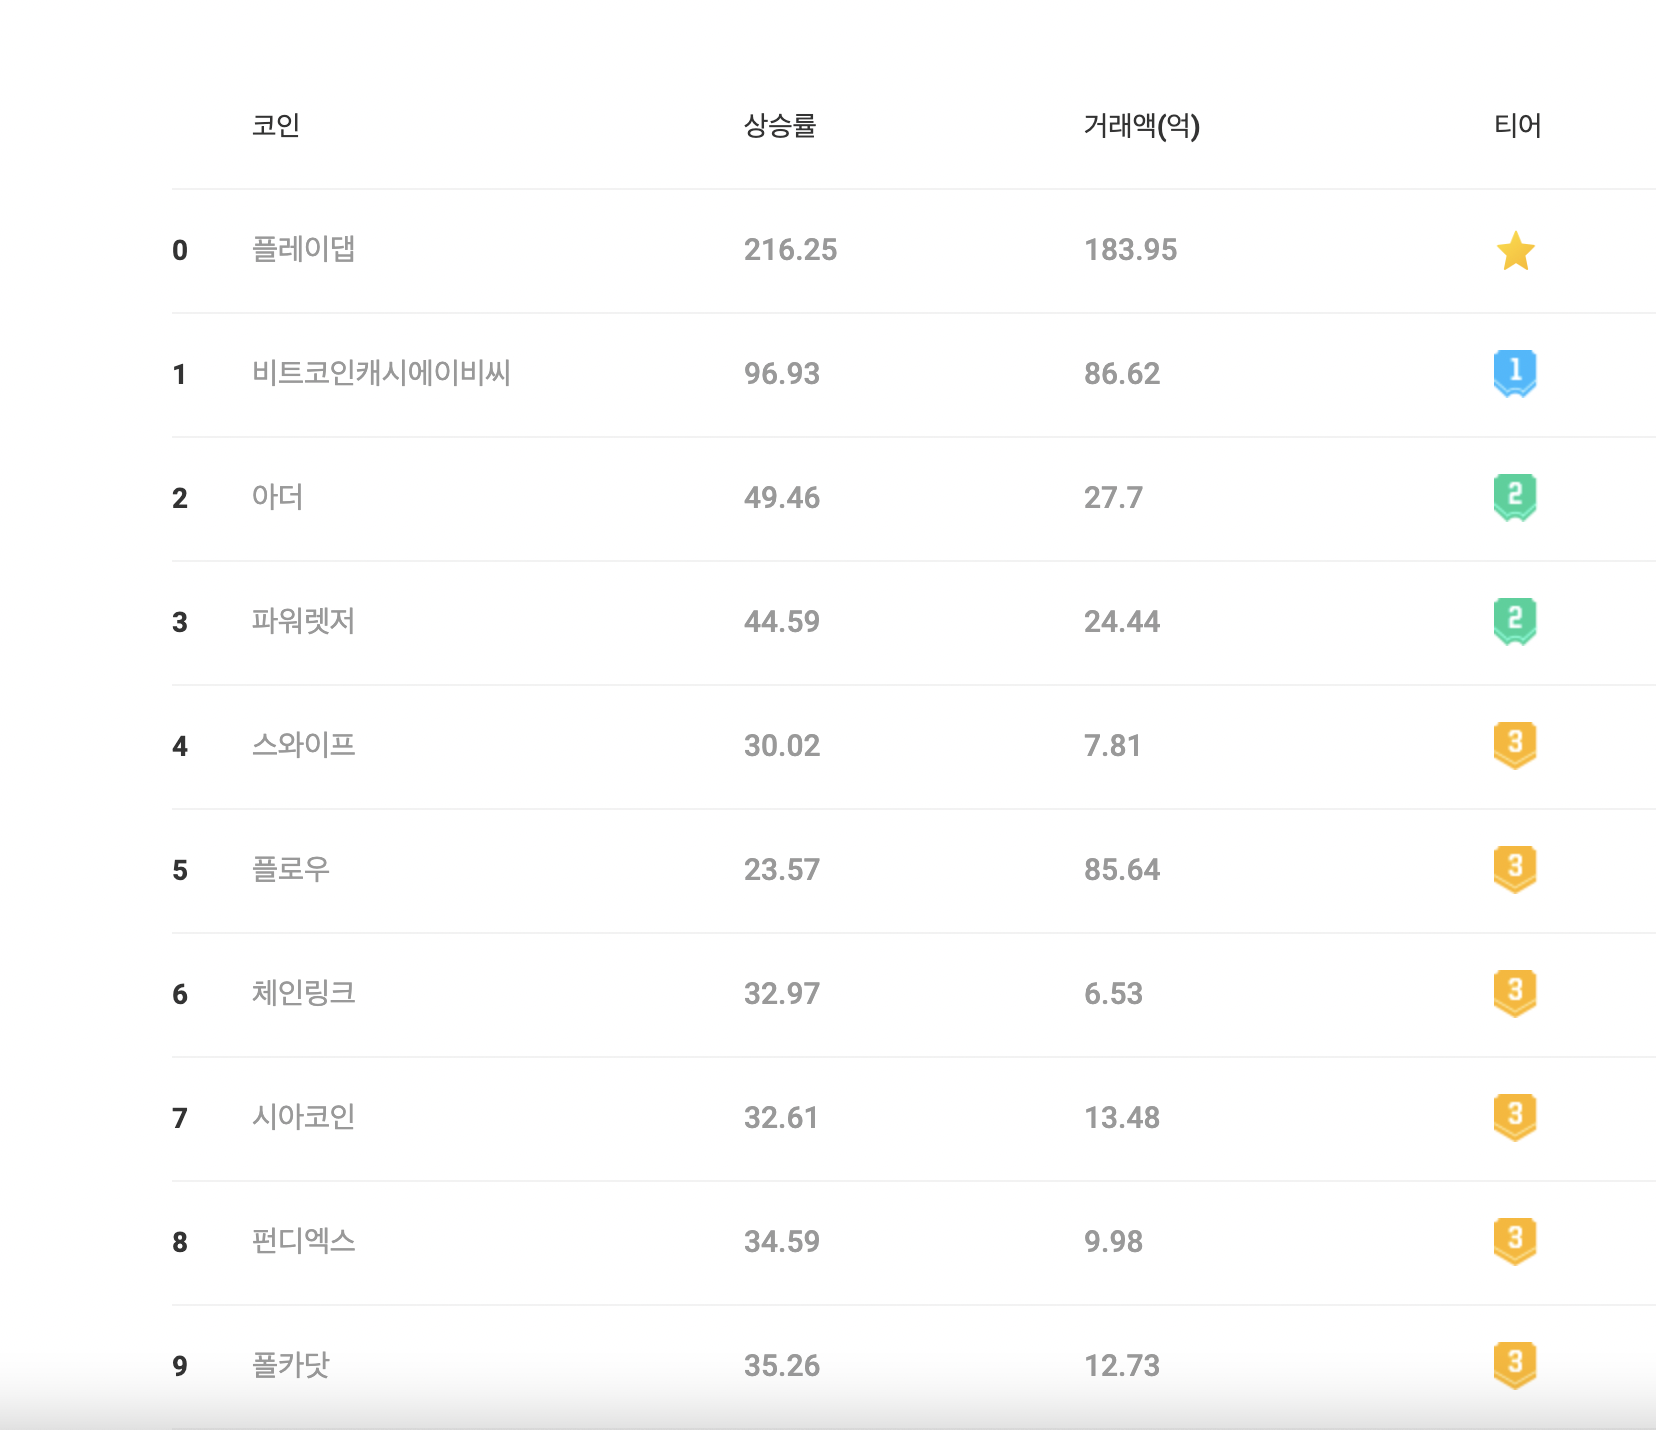The image size is (1656, 1430).
Task: Click the green tier 2 badge for 아더
Action: 1514,498
